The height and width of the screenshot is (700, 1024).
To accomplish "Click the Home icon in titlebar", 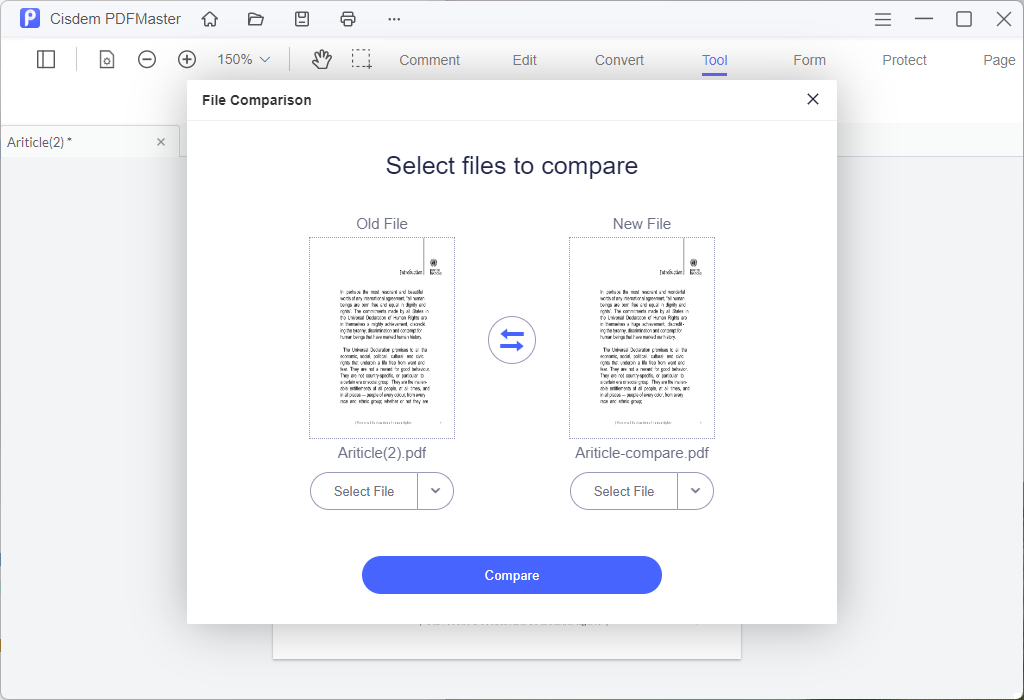I will (209, 18).
